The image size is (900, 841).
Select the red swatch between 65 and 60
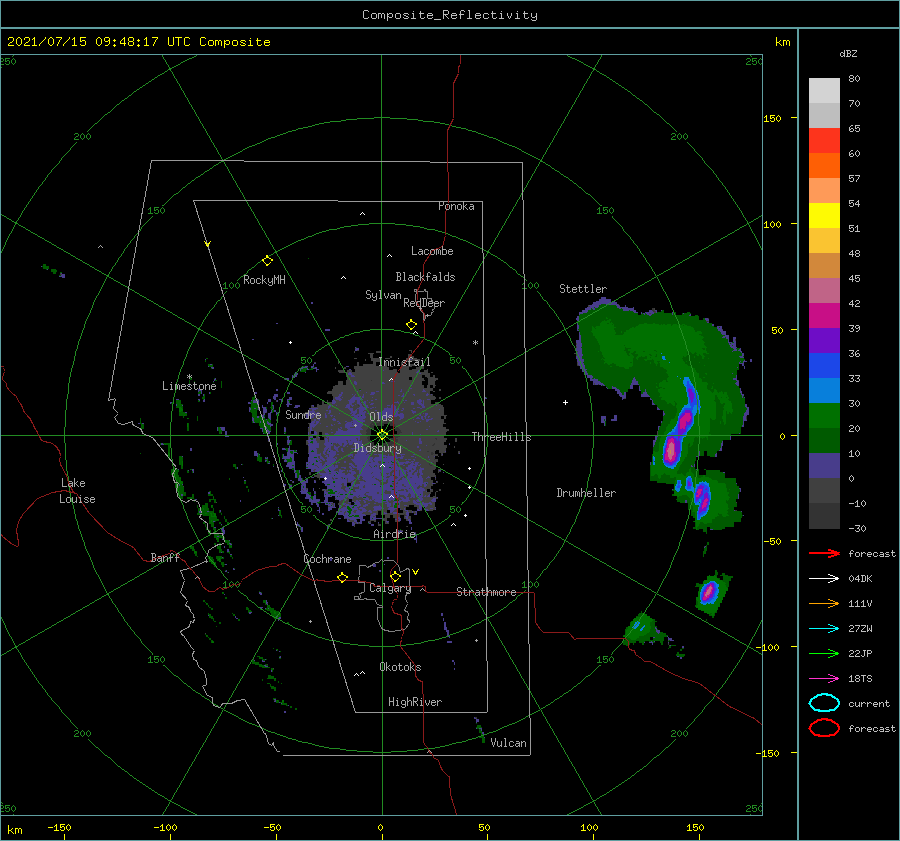(x=824, y=140)
